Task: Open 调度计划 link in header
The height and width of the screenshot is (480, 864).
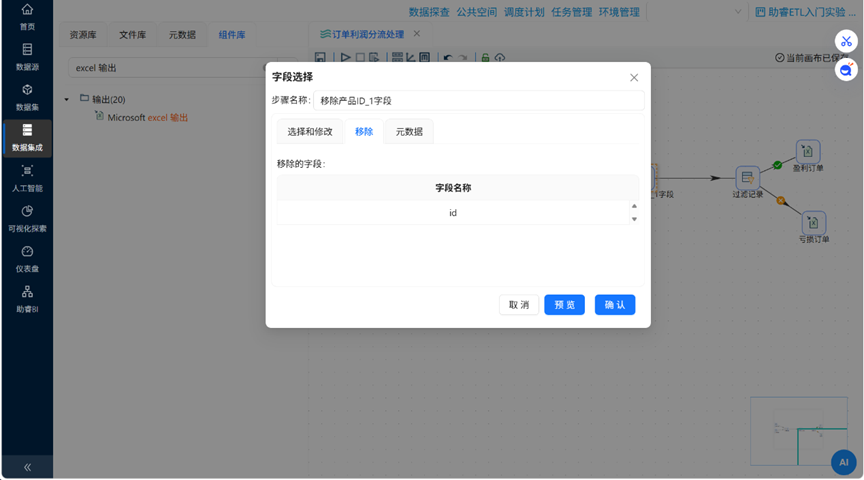Action: tap(524, 12)
